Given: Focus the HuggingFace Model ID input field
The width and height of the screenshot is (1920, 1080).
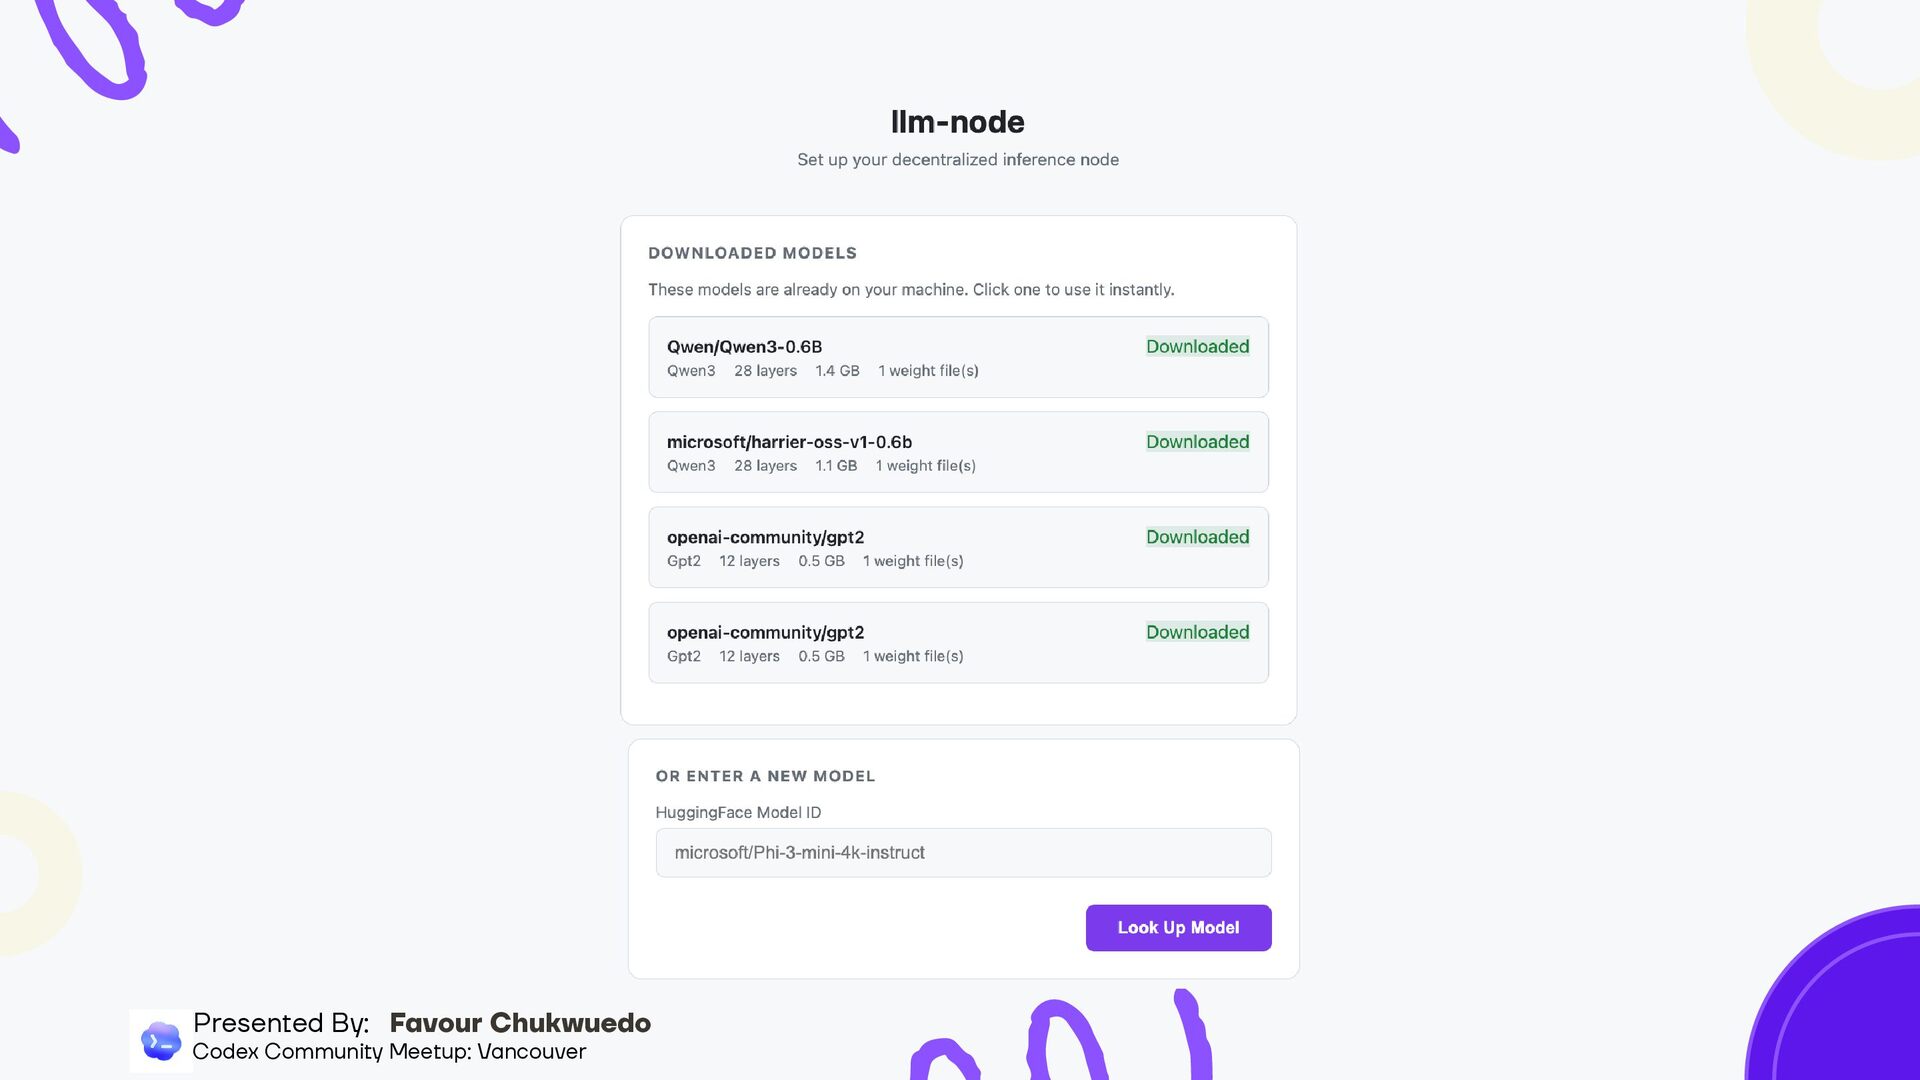Looking at the screenshot, I should pyautogui.click(x=963, y=853).
